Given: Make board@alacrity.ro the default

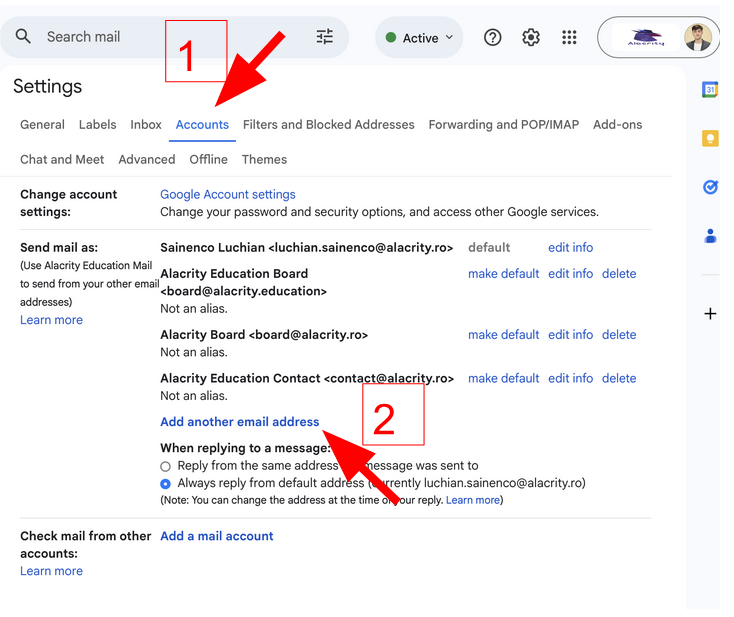Looking at the screenshot, I should pos(504,335).
